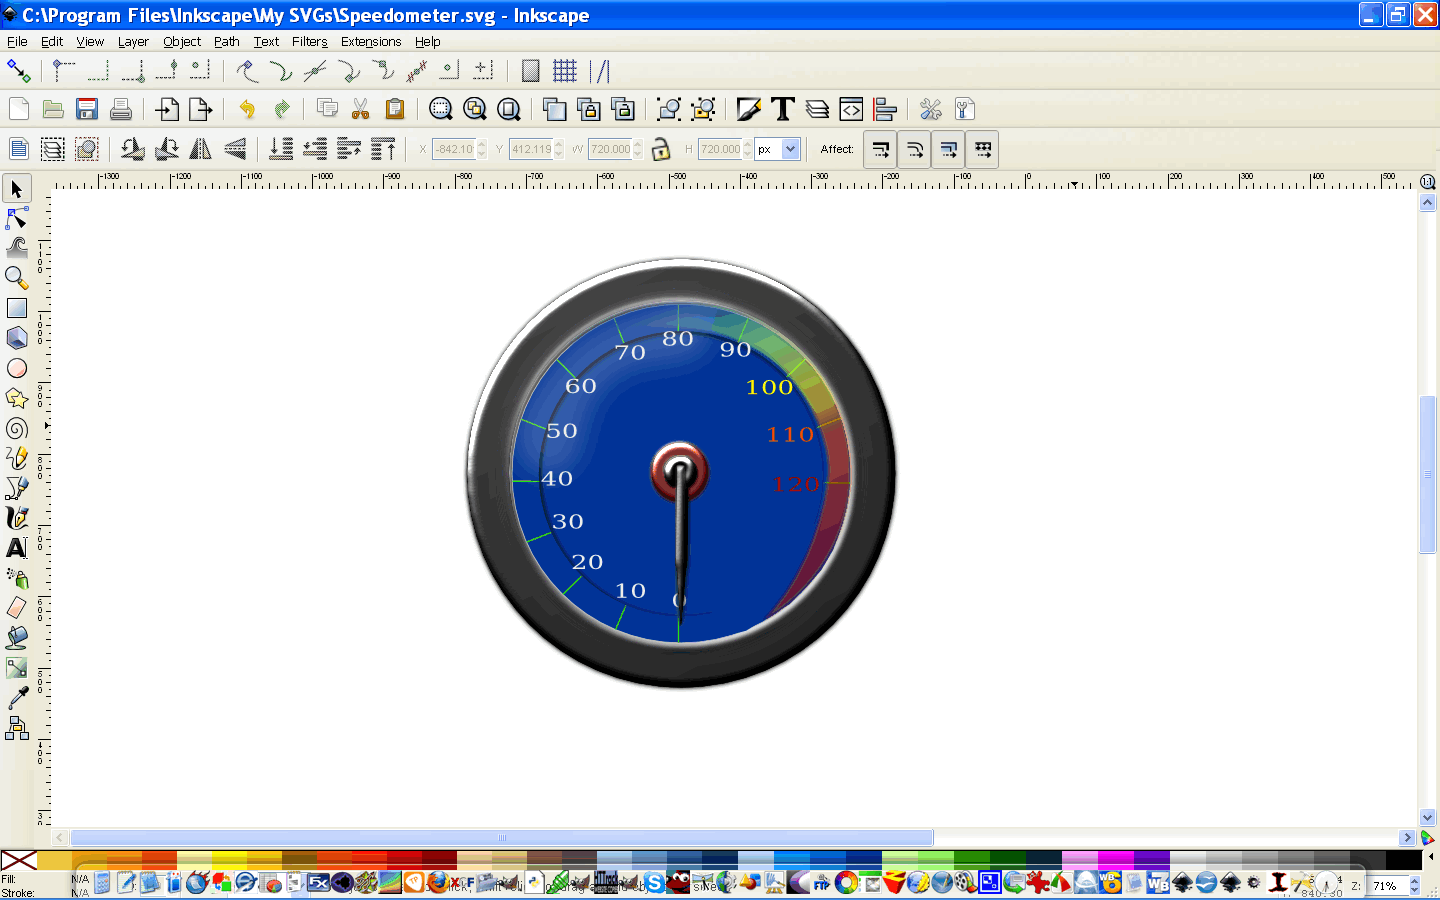Select the Node edit tool
Image resolution: width=1440 pixels, height=900 pixels.
[x=17, y=218]
